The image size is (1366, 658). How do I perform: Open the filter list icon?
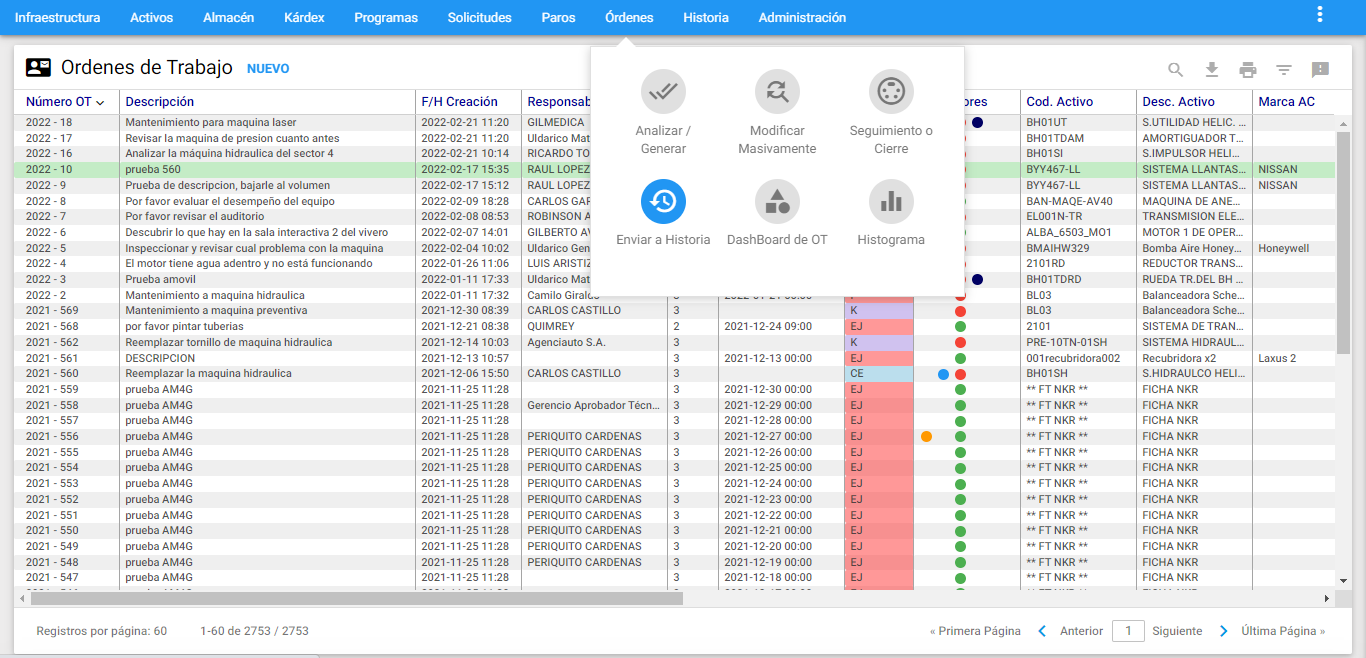pos(1284,69)
